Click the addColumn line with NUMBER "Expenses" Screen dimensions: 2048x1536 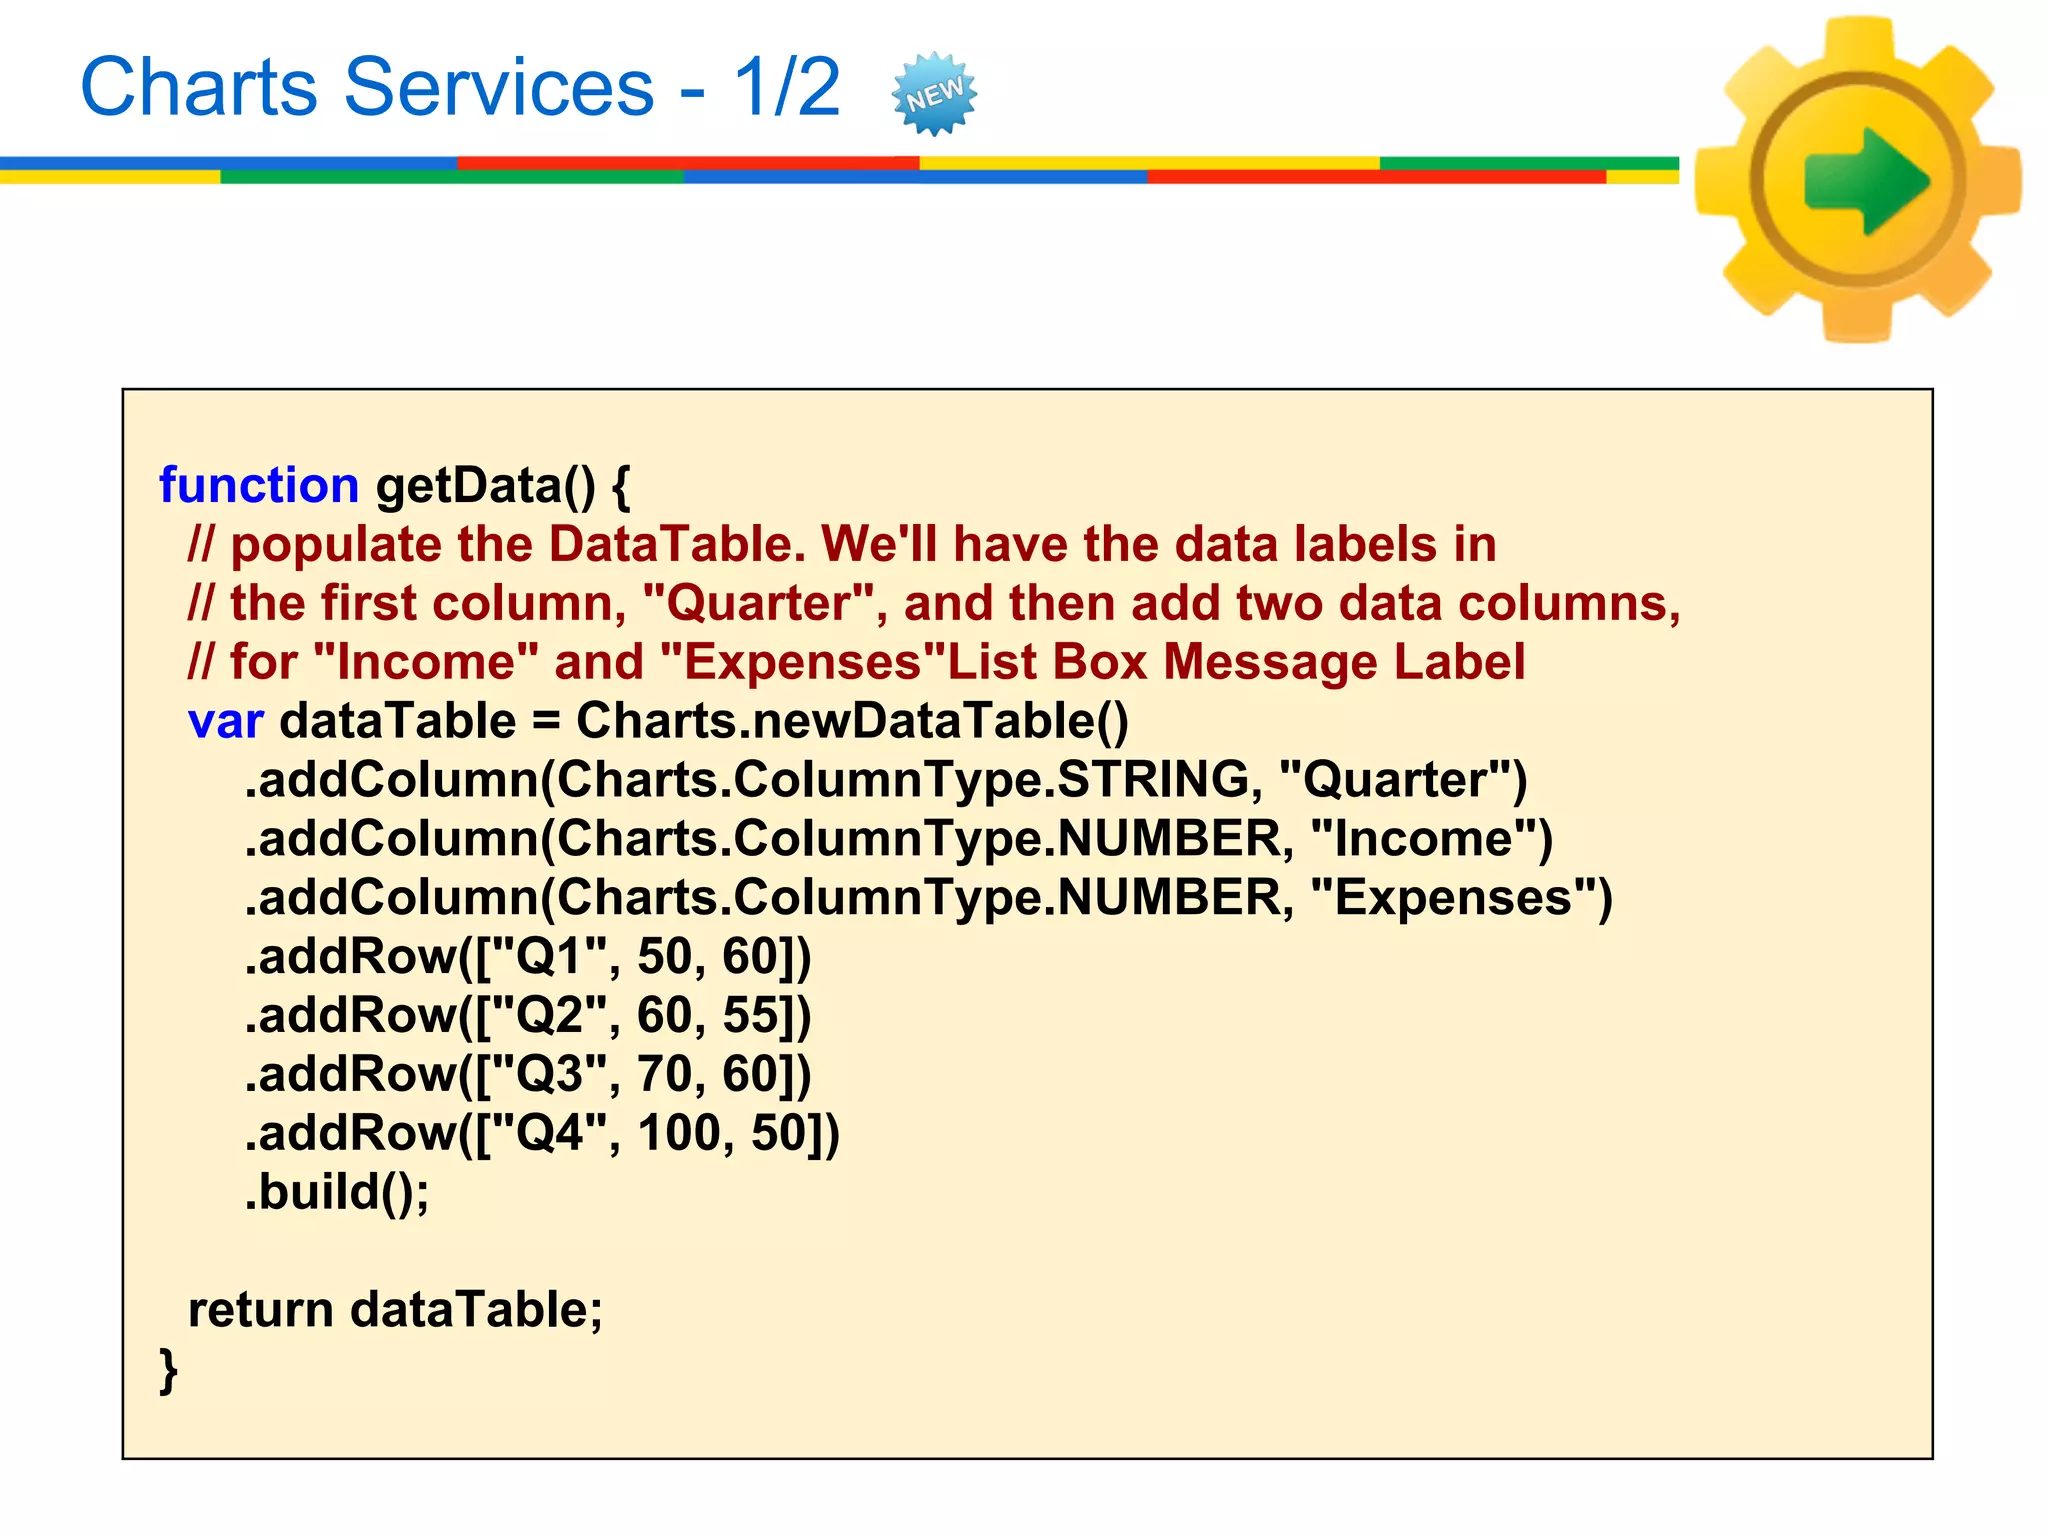[928, 899]
